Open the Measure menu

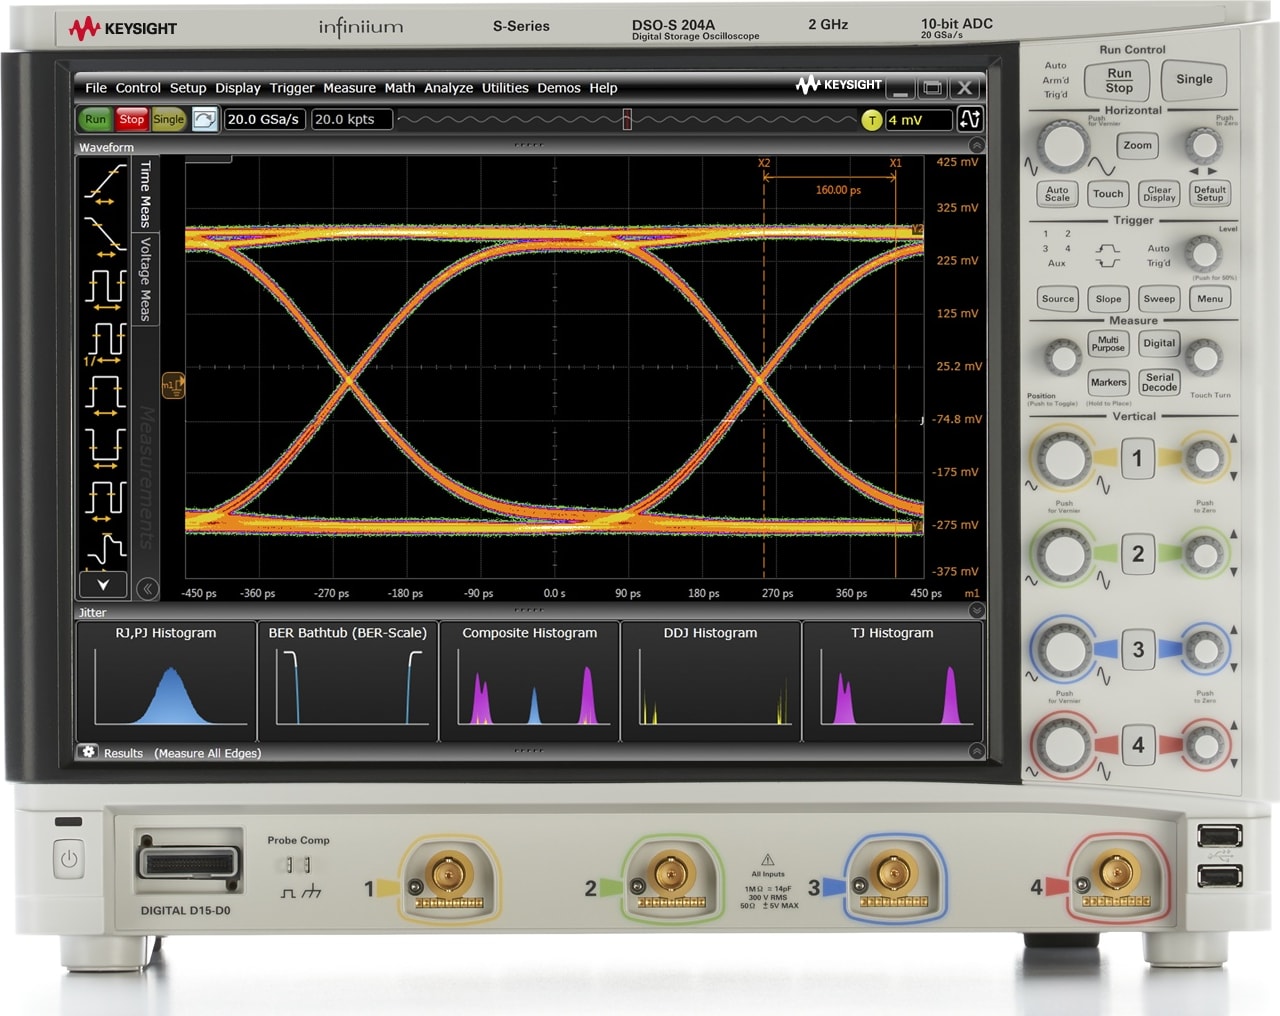coord(349,88)
